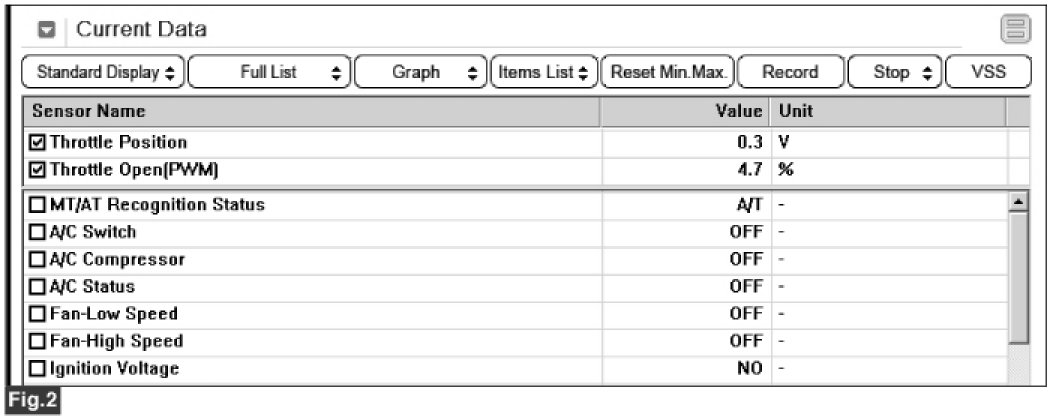
Task: Uncheck the Throttle Position checkbox
Action: pos(39,143)
